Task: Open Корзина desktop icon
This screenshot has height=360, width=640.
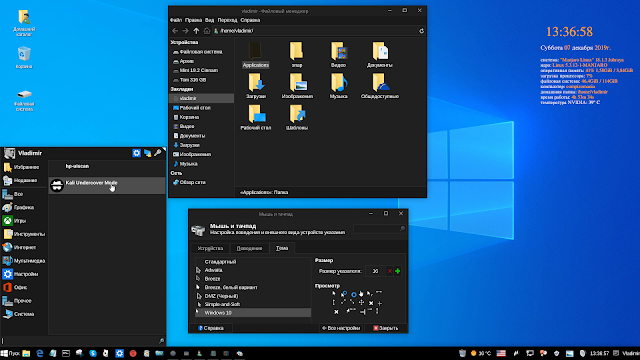Action: [x=24, y=58]
